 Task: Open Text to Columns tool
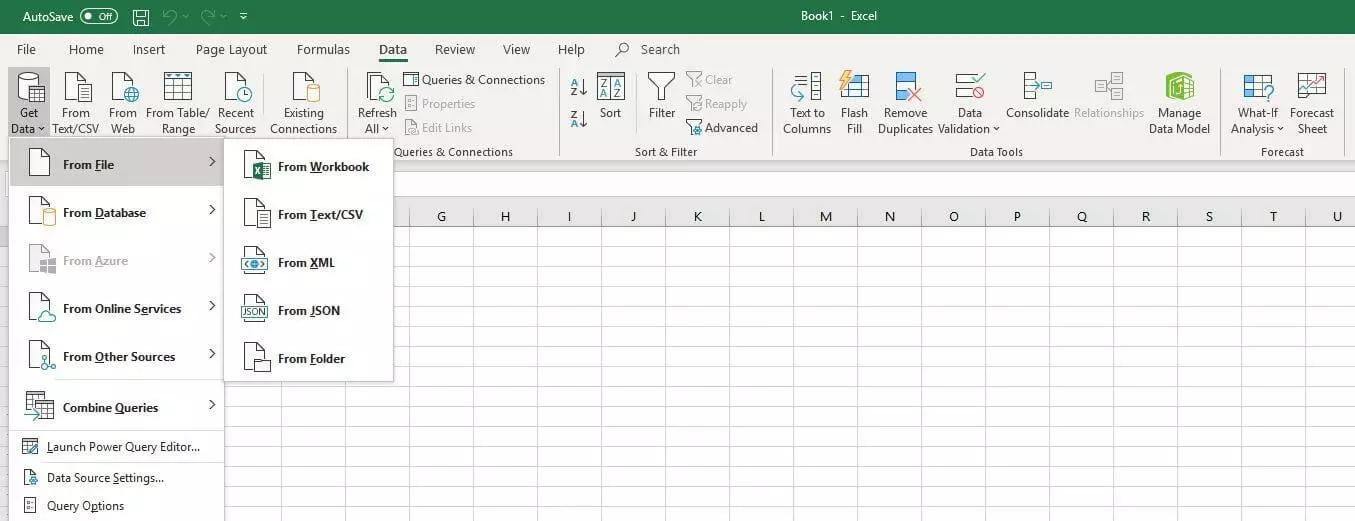pos(806,87)
